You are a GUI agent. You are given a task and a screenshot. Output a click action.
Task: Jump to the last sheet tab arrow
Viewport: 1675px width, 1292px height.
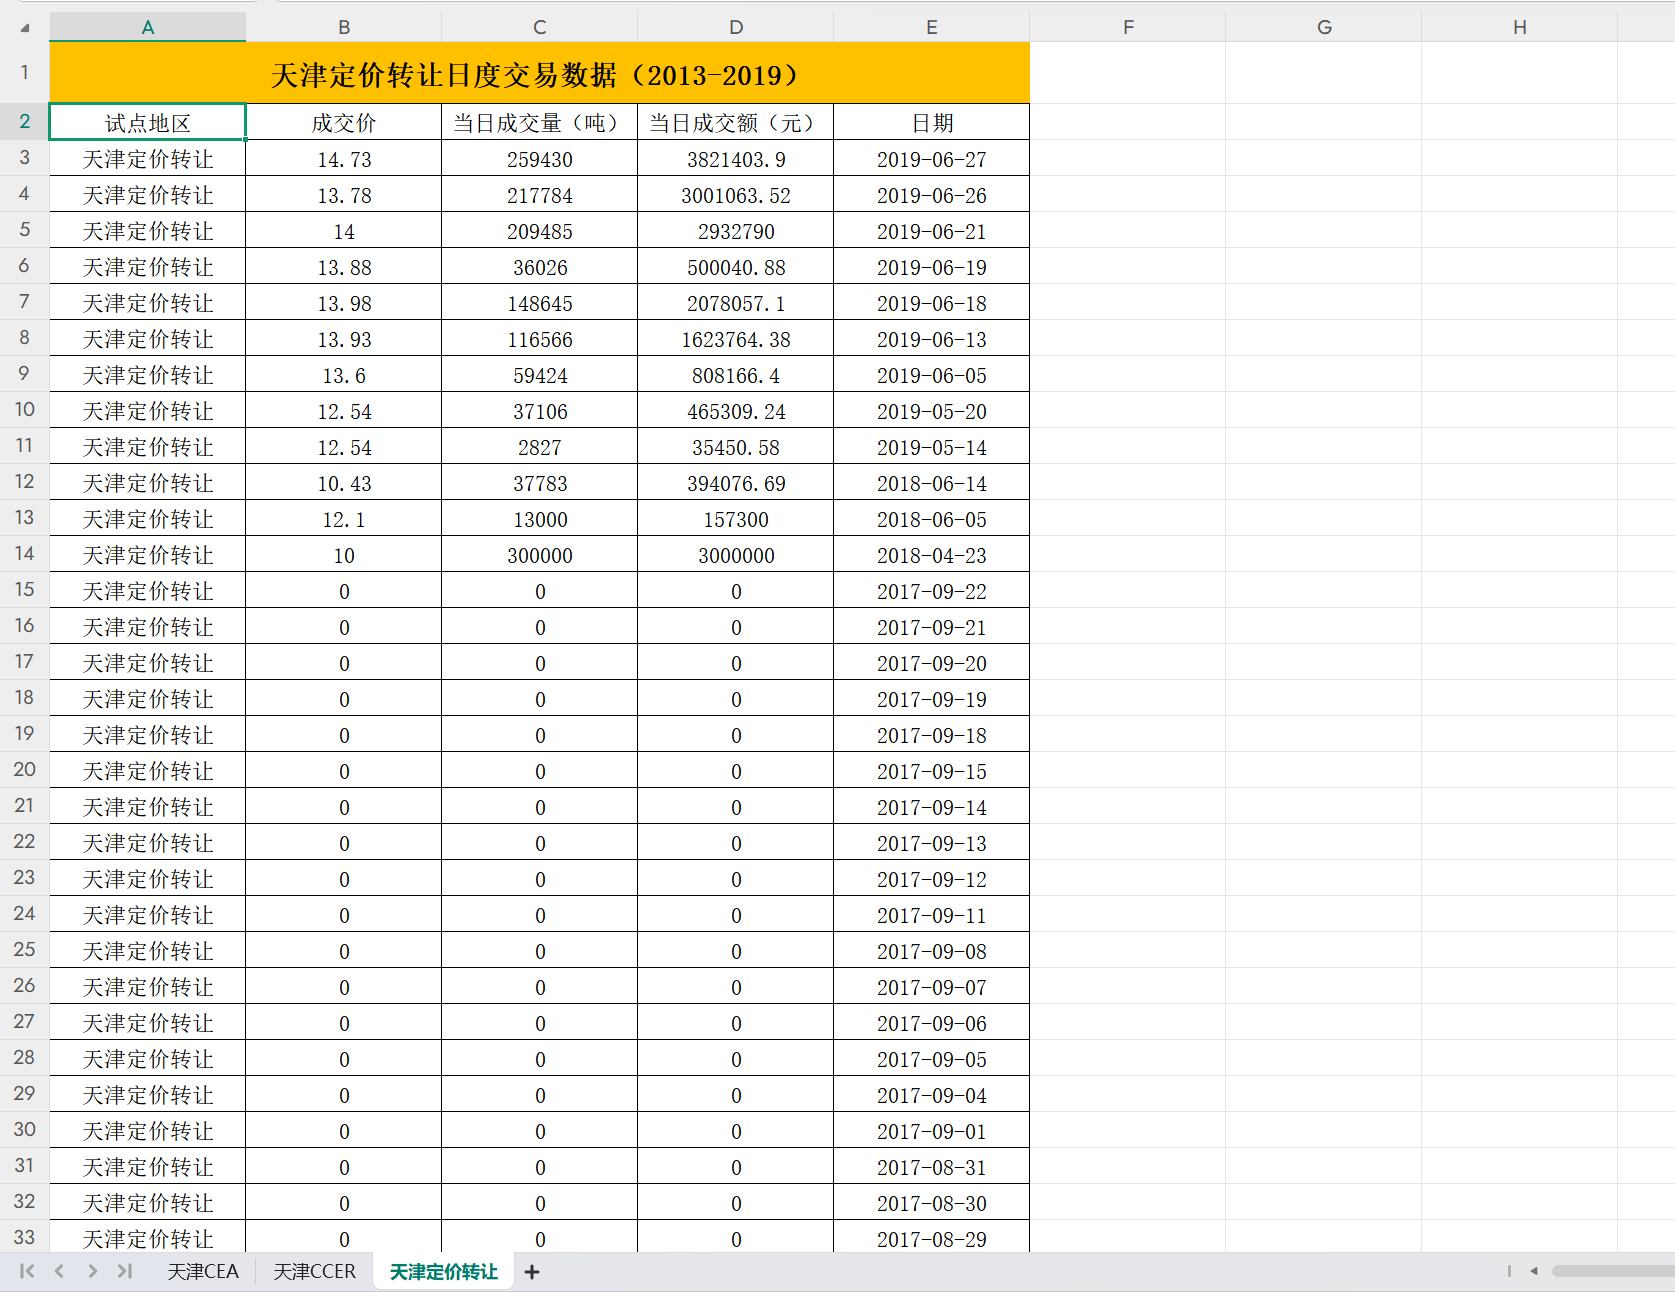pos(125,1271)
